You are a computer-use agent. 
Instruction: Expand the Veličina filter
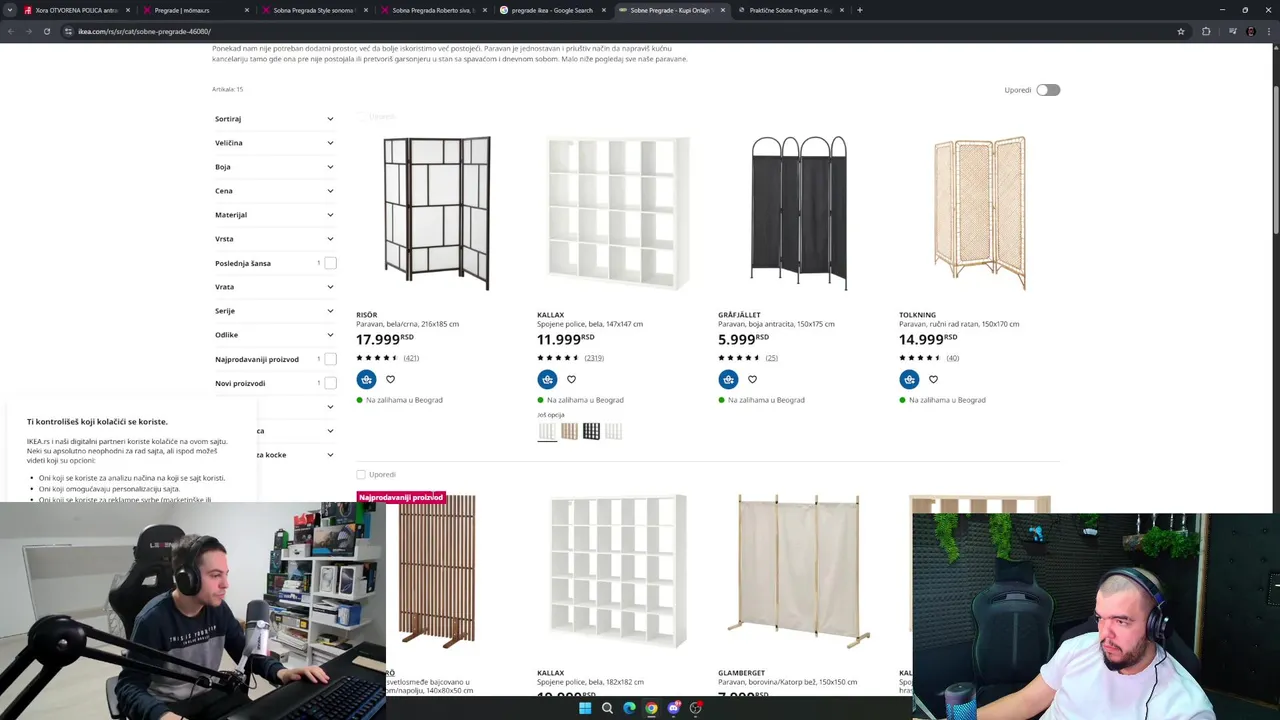coord(274,143)
